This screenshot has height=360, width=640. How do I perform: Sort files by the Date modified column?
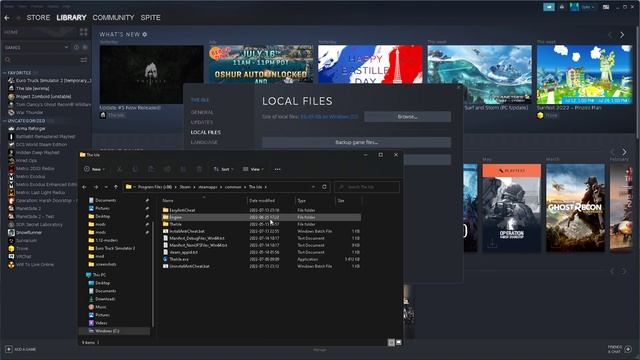click(262, 200)
